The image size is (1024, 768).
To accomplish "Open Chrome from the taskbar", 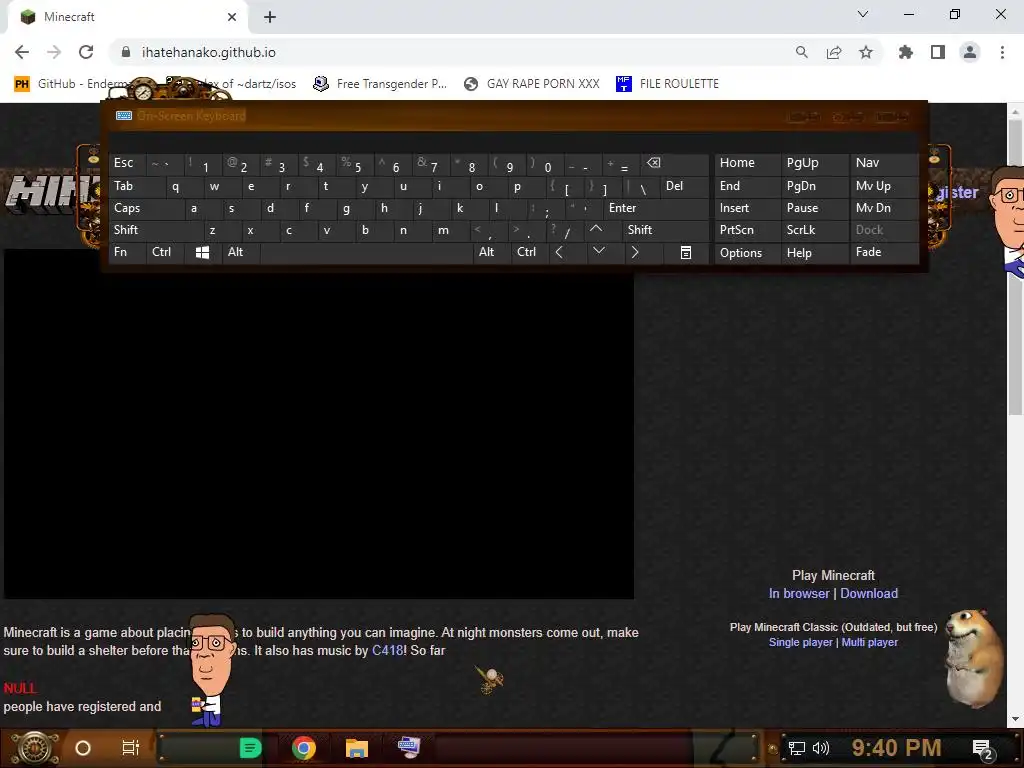I will coord(304,748).
